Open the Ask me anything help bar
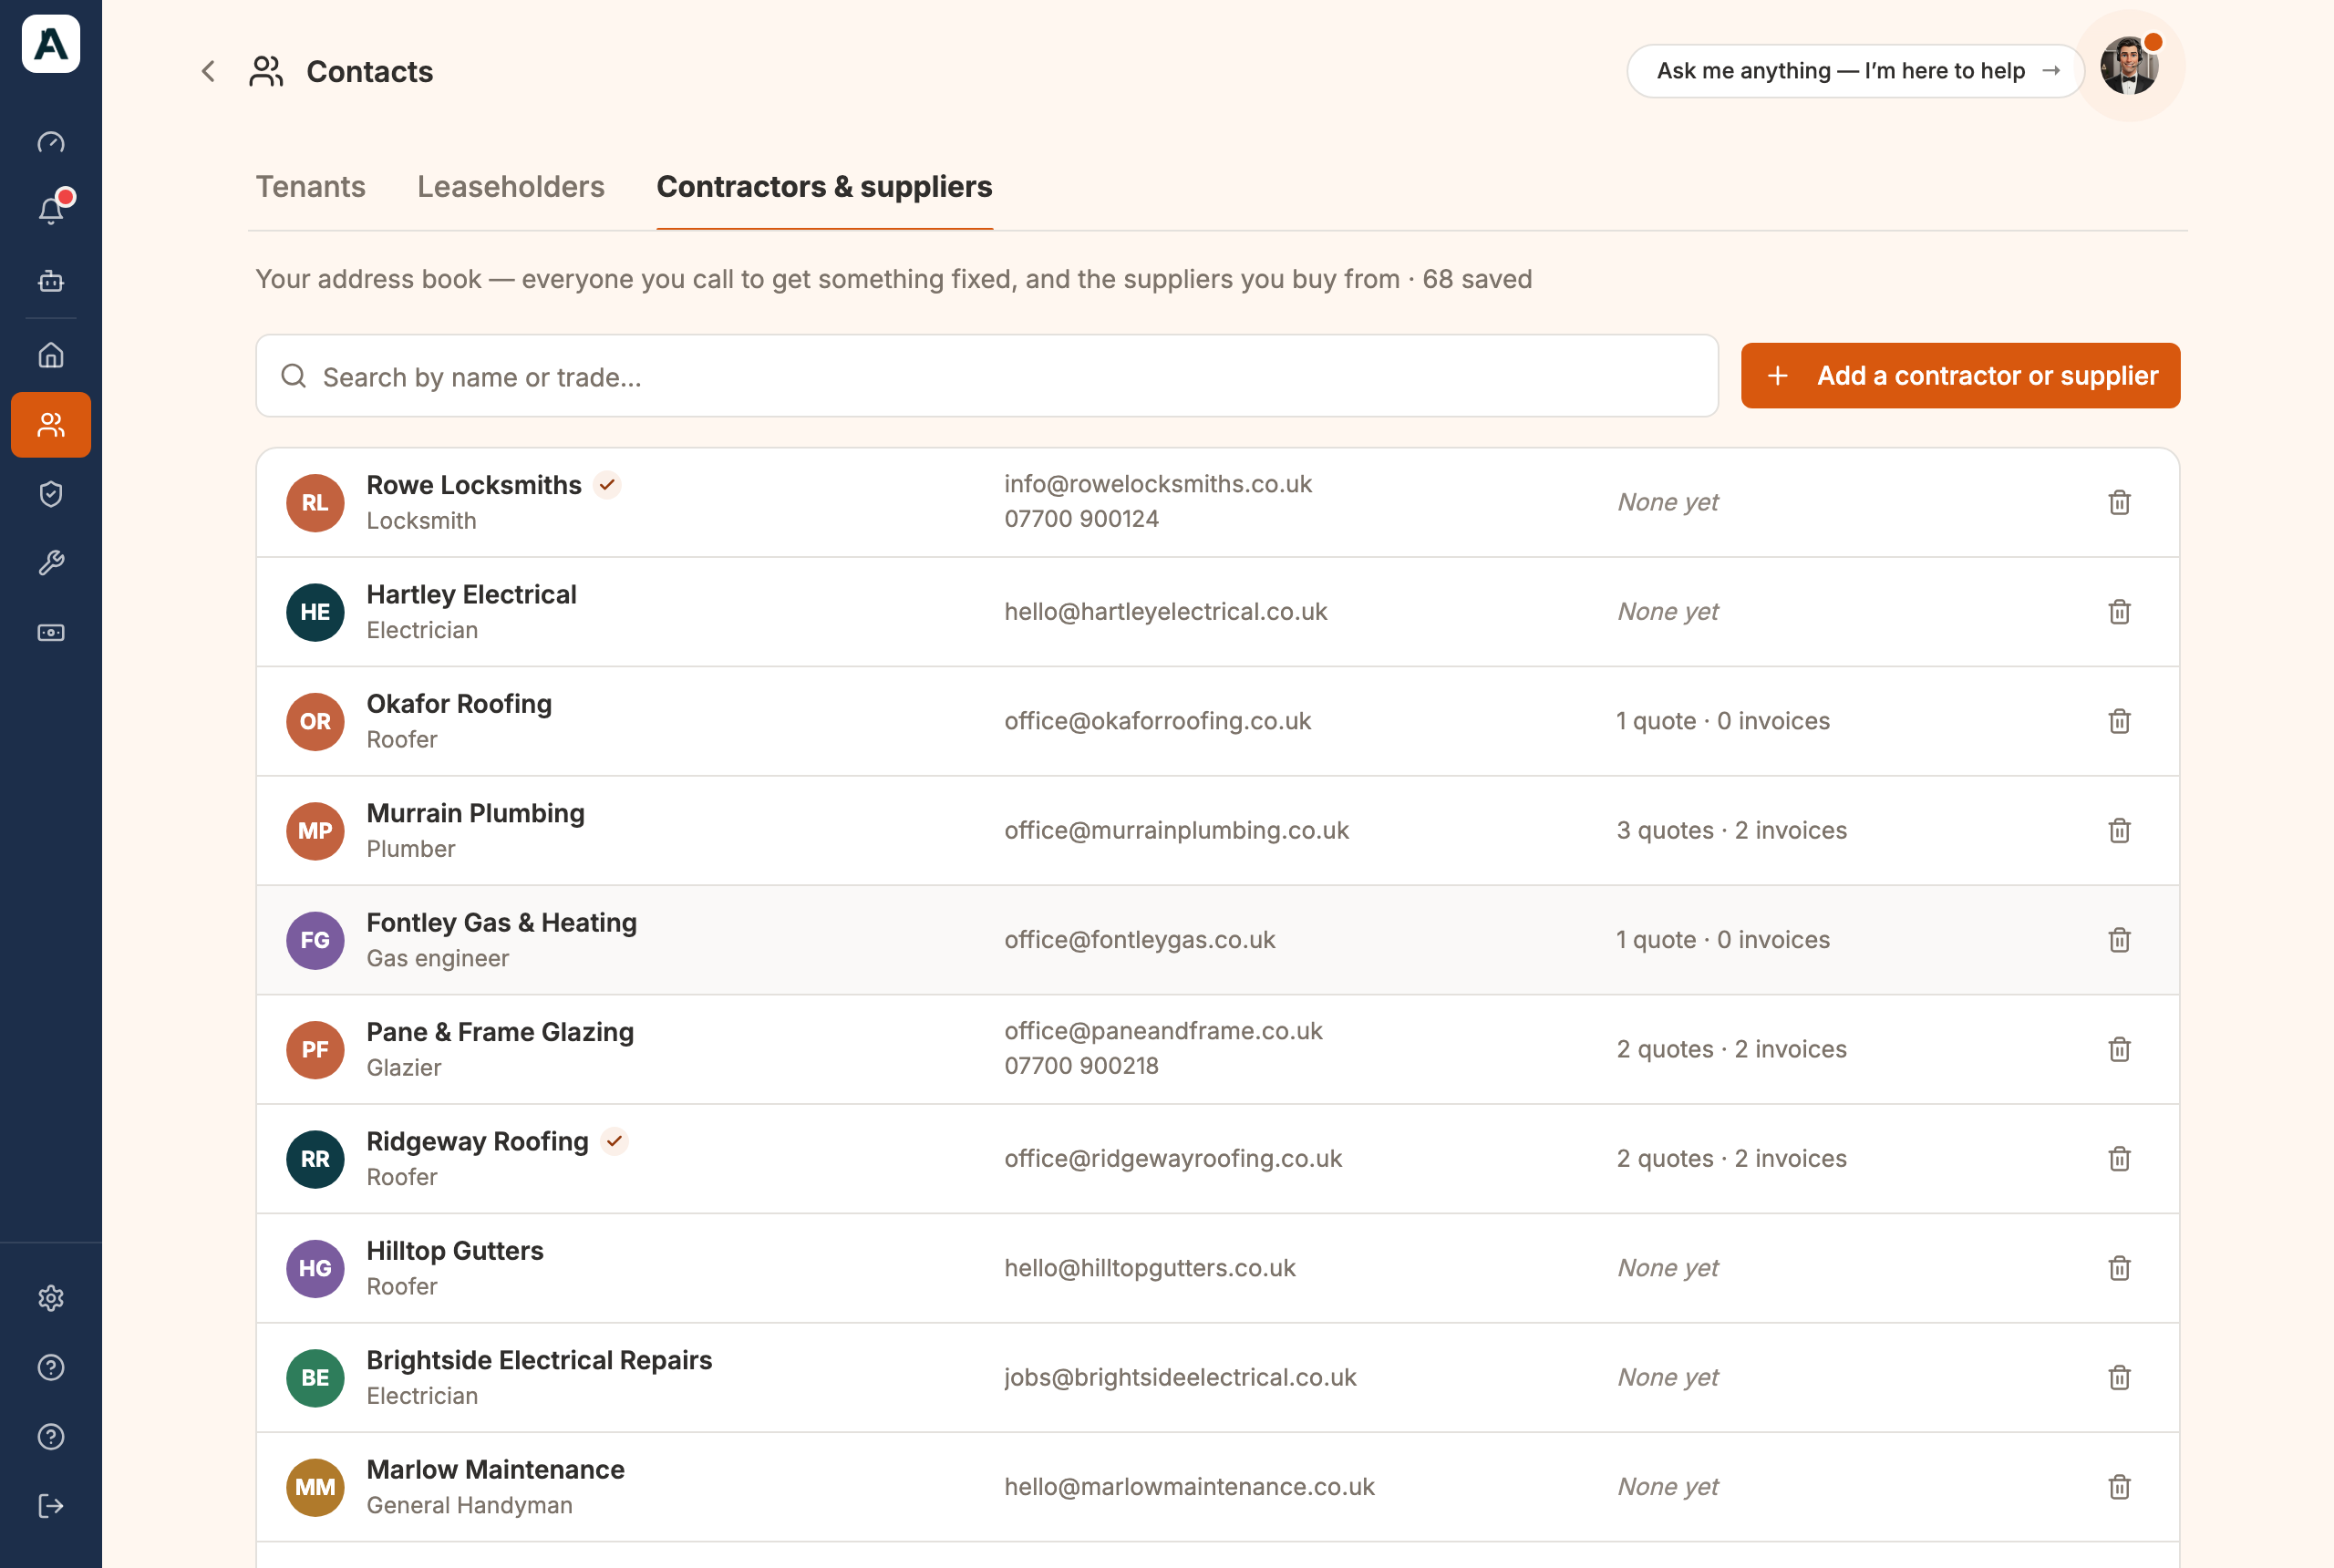 point(1855,71)
